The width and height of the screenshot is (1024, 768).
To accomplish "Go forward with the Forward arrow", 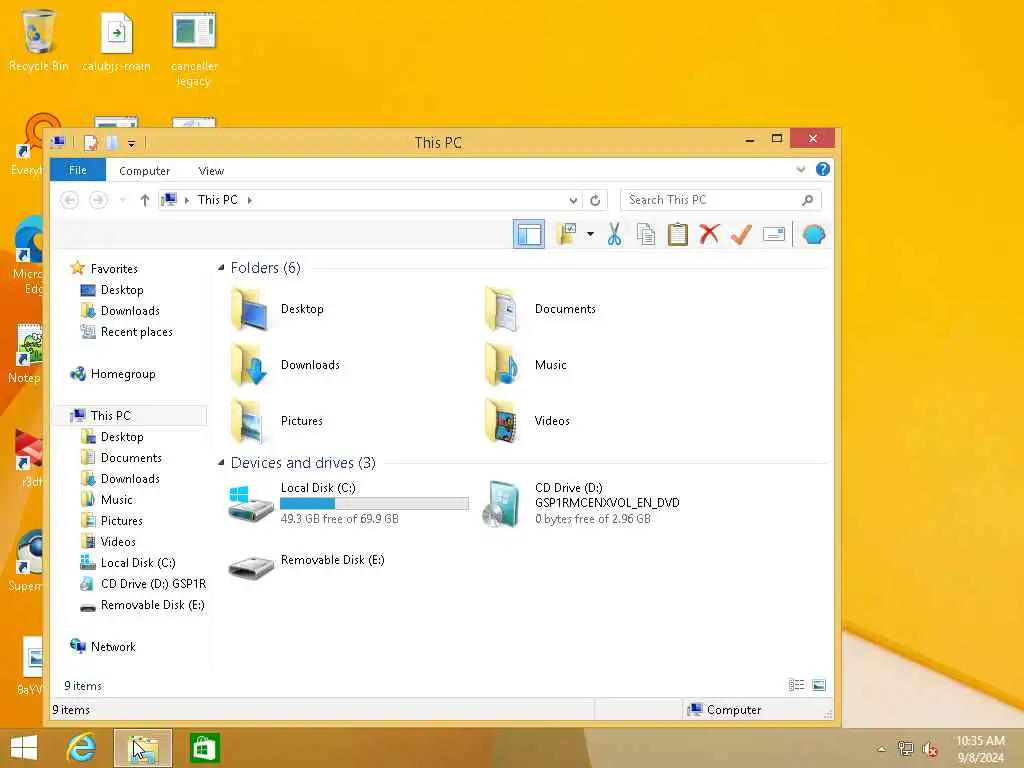I will tap(98, 200).
